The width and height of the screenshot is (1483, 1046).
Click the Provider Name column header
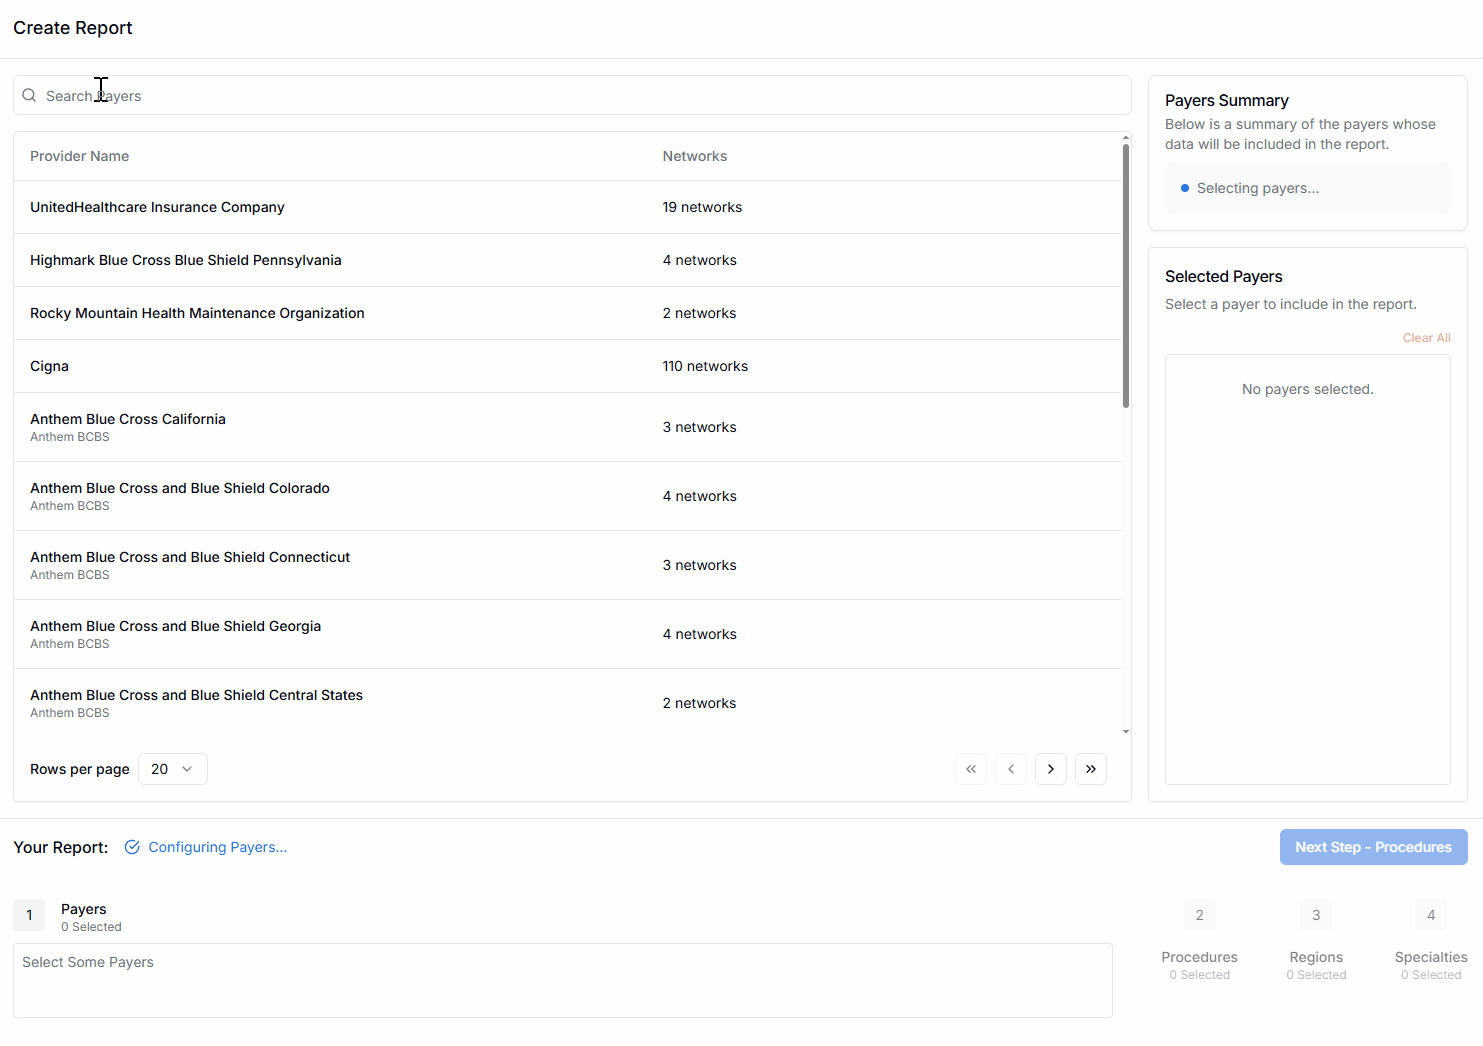pos(79,156)
